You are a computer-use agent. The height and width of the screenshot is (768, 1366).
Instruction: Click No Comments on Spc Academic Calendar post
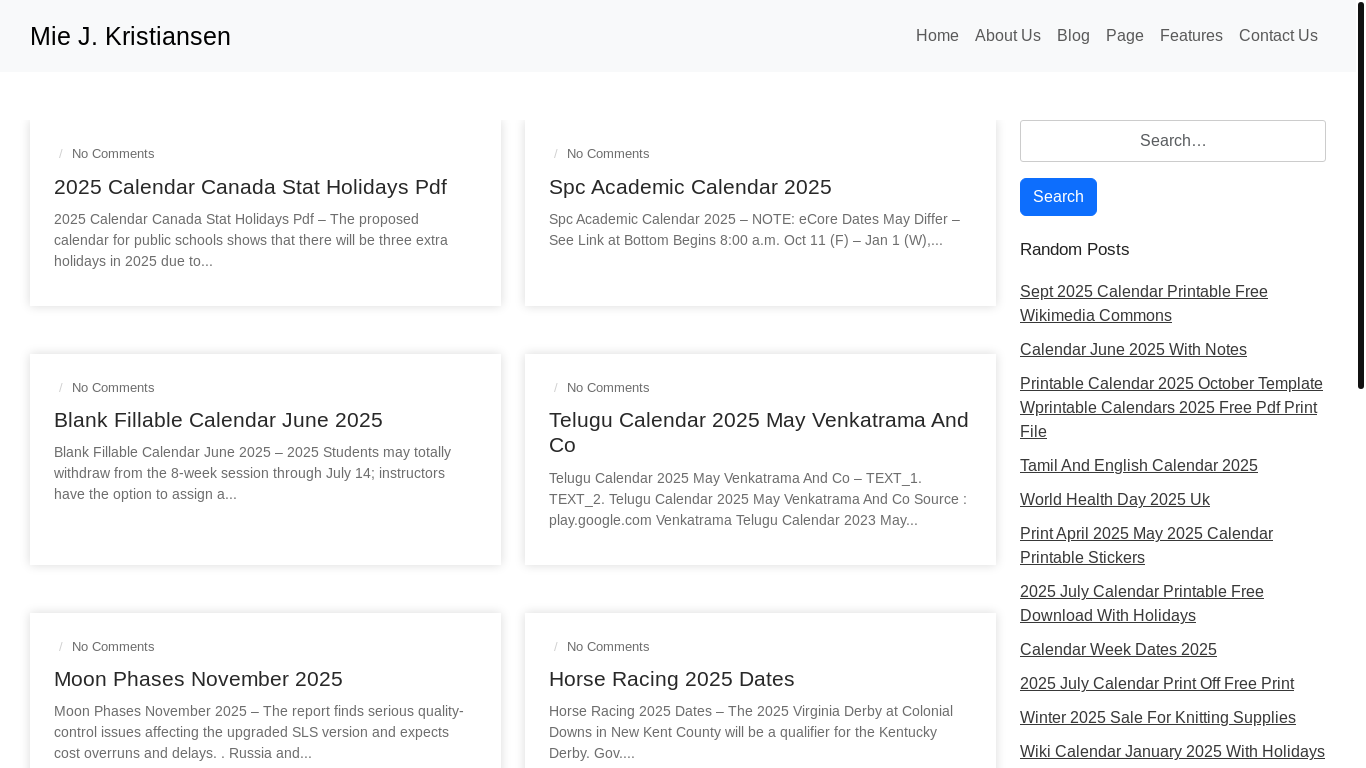(x=608, y=154)
